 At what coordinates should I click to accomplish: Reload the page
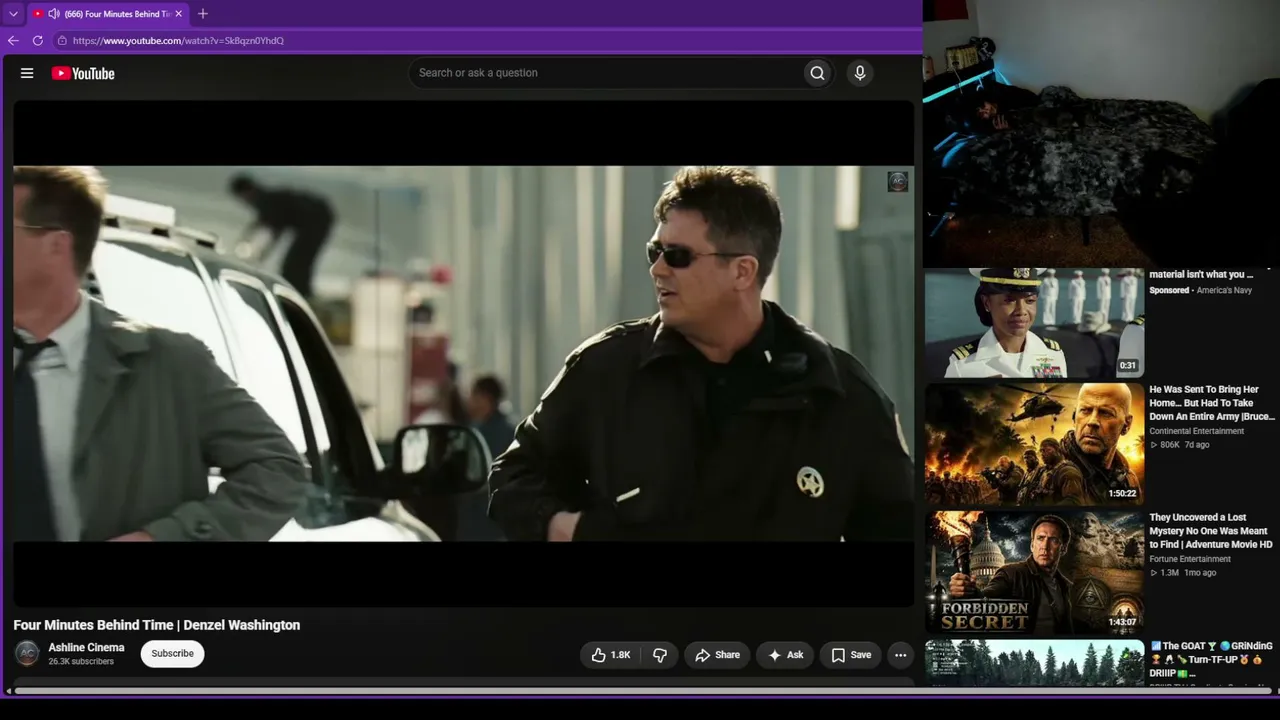[38, 41]
